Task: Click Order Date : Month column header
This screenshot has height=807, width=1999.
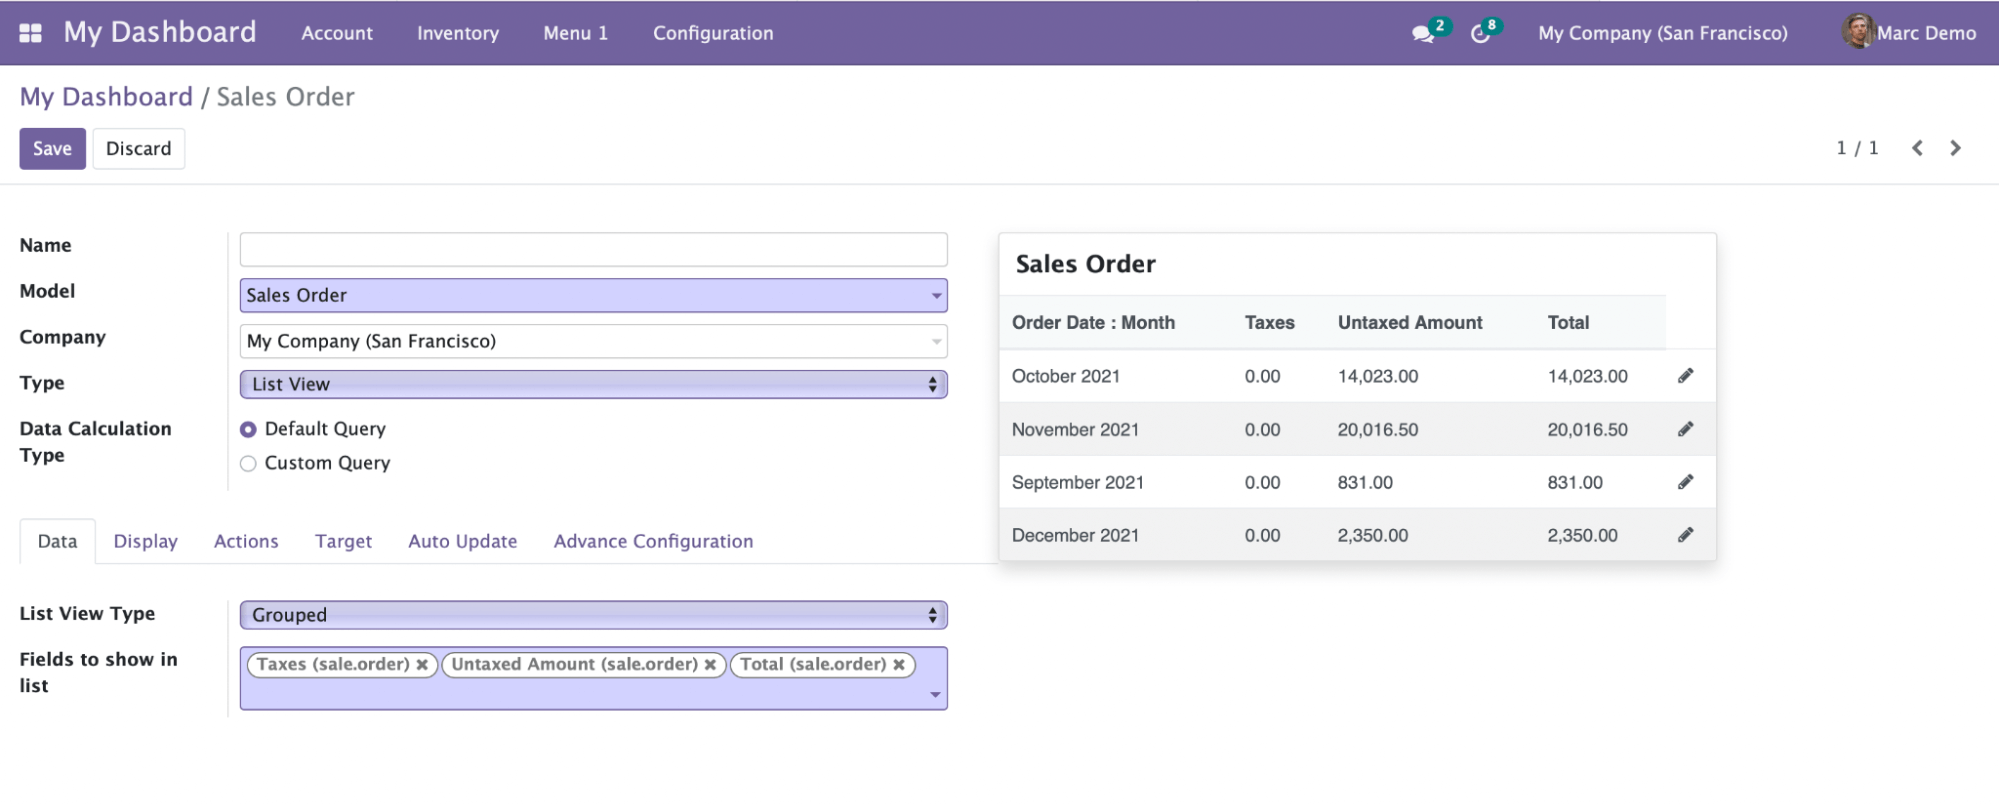Action: pyautogui.click(x=1093, y=323)
